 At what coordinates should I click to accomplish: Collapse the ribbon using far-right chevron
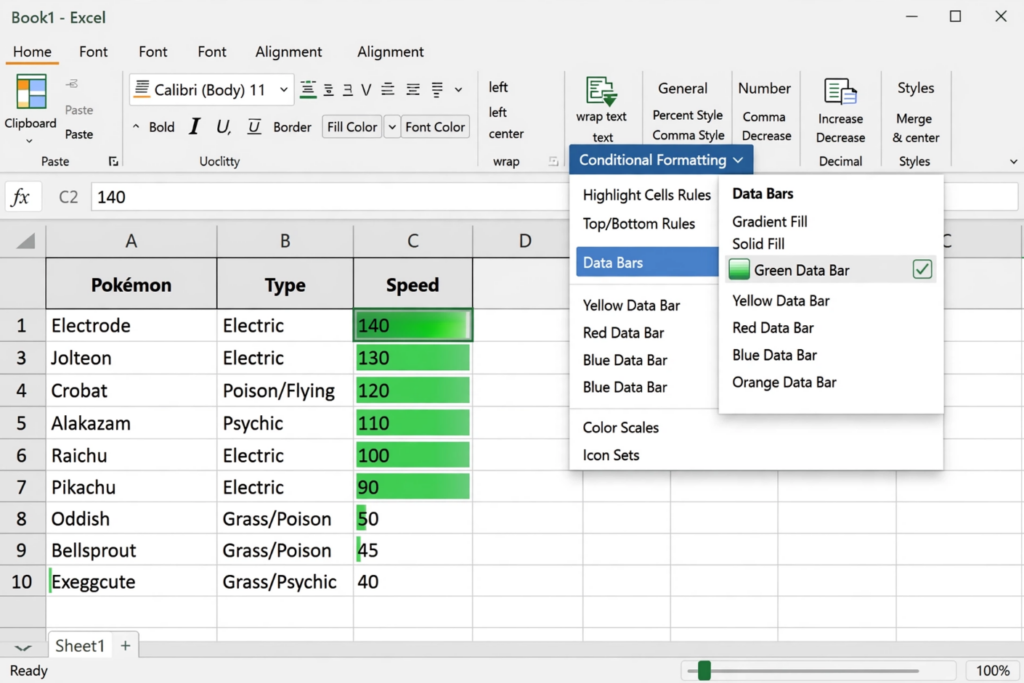pyautogui.click(x=1013, y=161)
